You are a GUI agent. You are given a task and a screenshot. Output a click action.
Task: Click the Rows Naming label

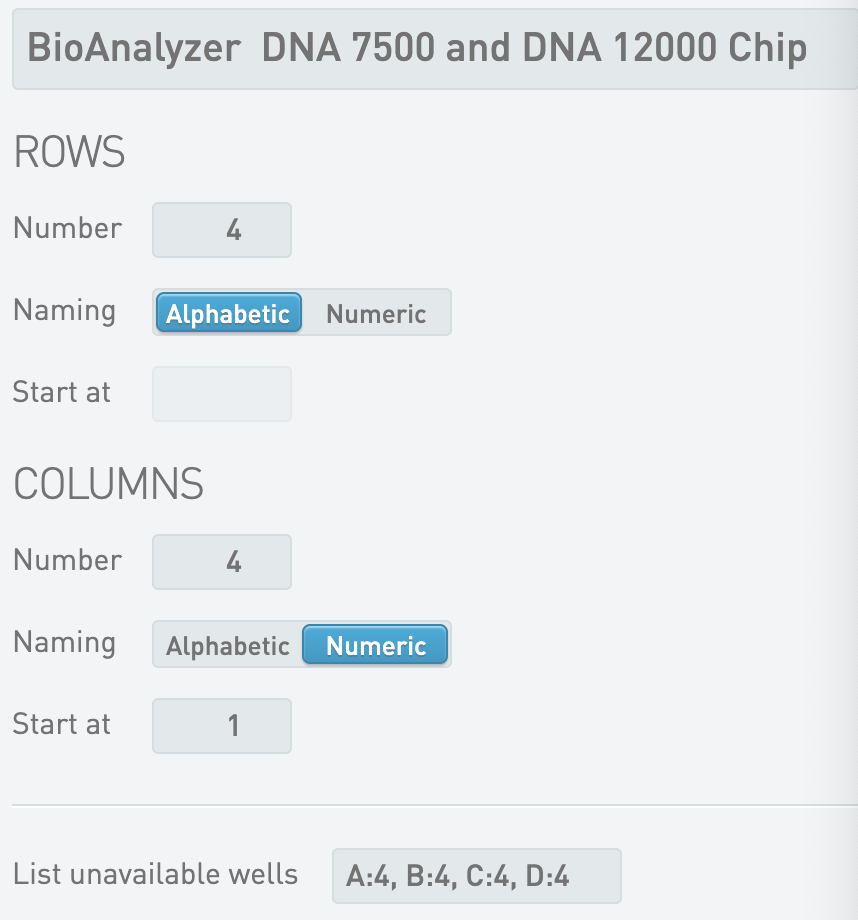(x=64, y=311)
